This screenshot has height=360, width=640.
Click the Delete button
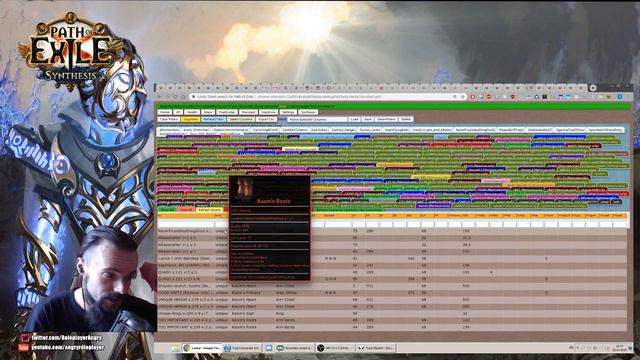pos(406,119)
